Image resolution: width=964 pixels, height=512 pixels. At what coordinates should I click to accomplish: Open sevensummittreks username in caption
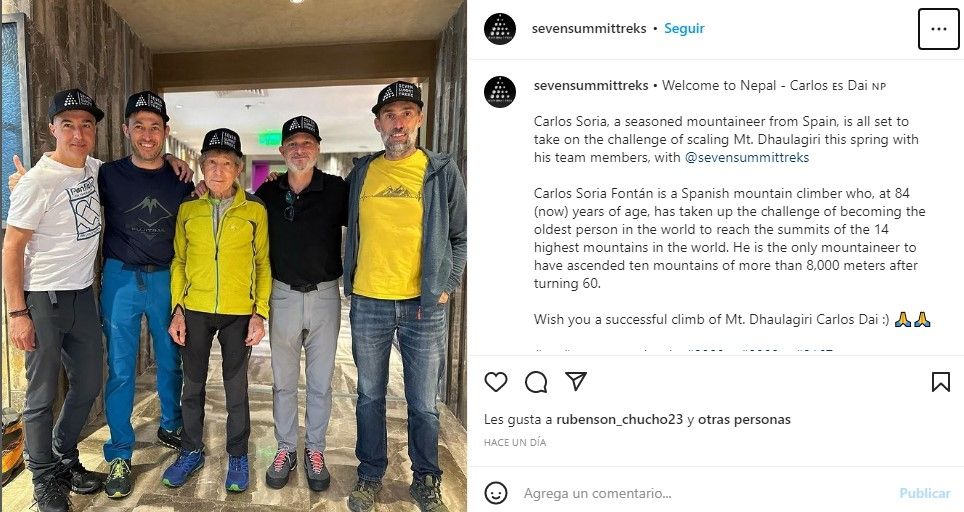tap(591, 85)
